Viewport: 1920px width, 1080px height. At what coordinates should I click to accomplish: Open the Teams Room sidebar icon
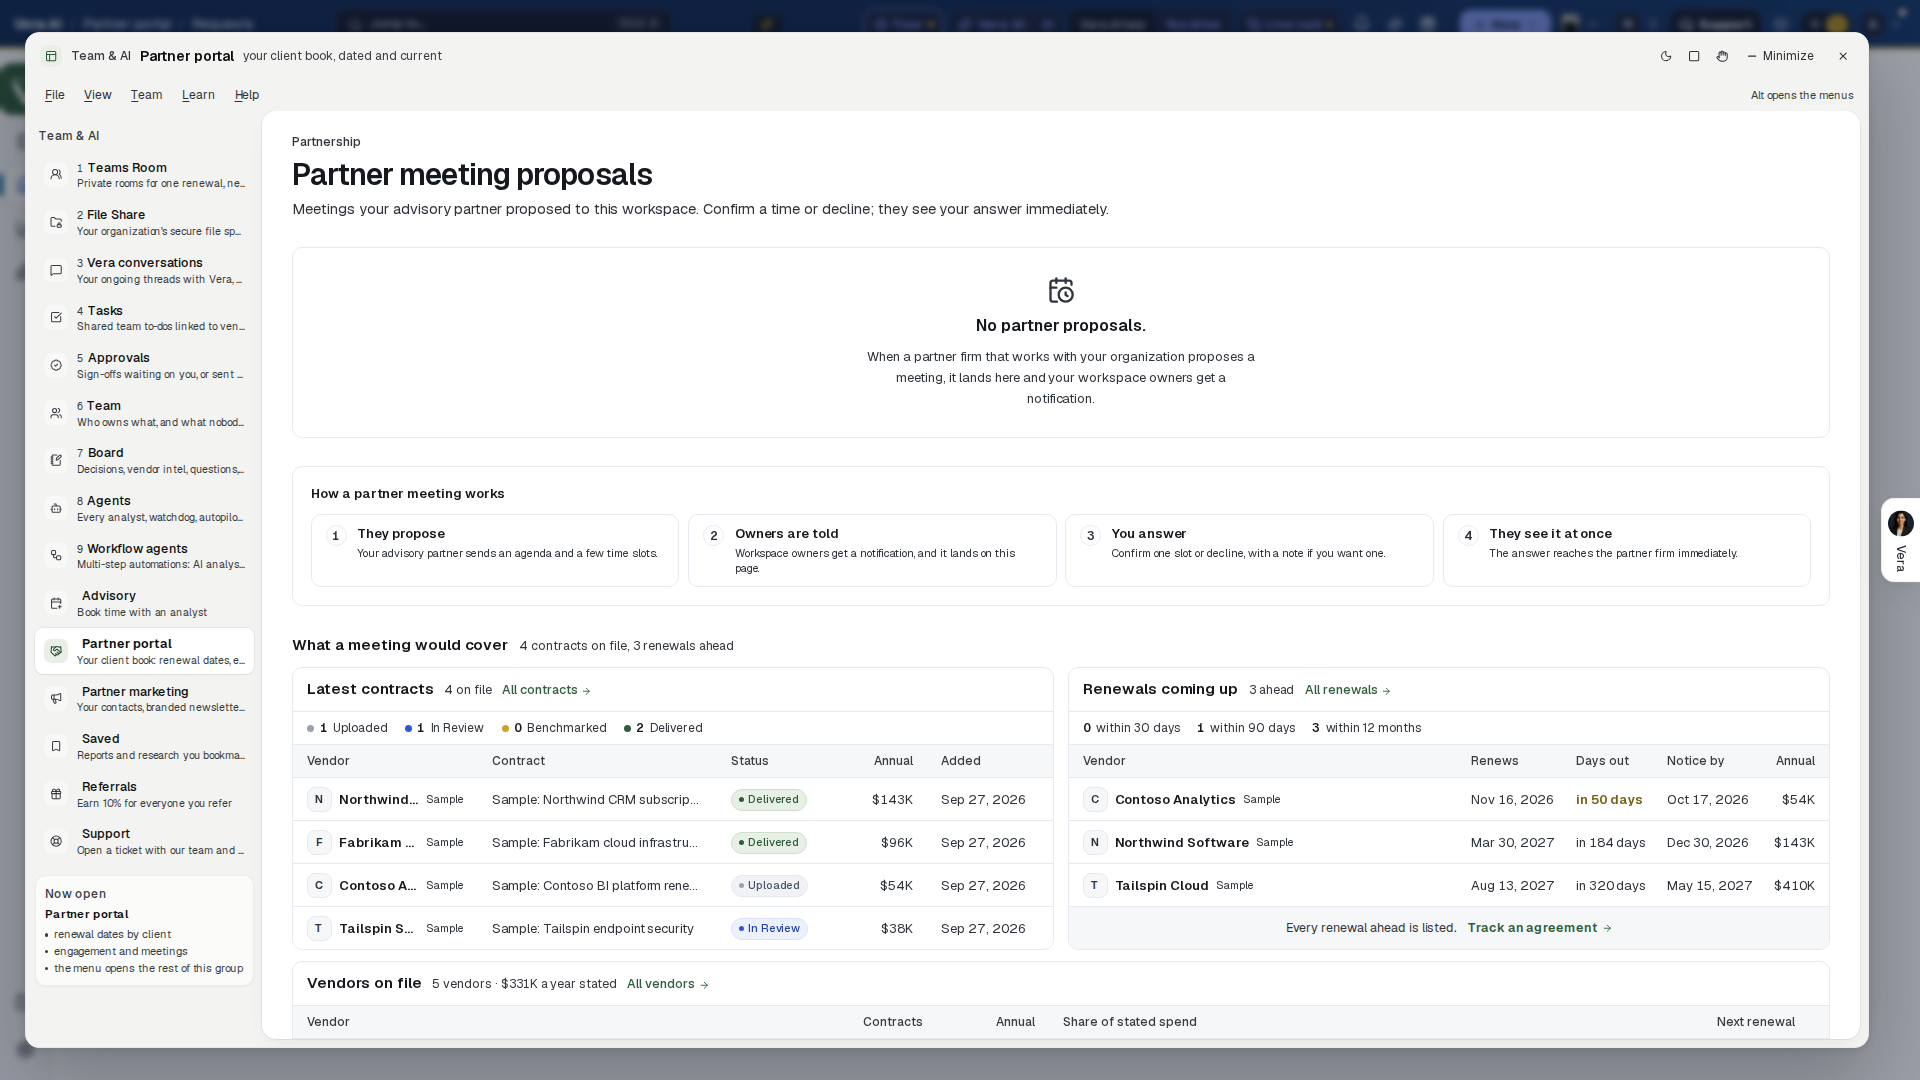click(56, 175)
